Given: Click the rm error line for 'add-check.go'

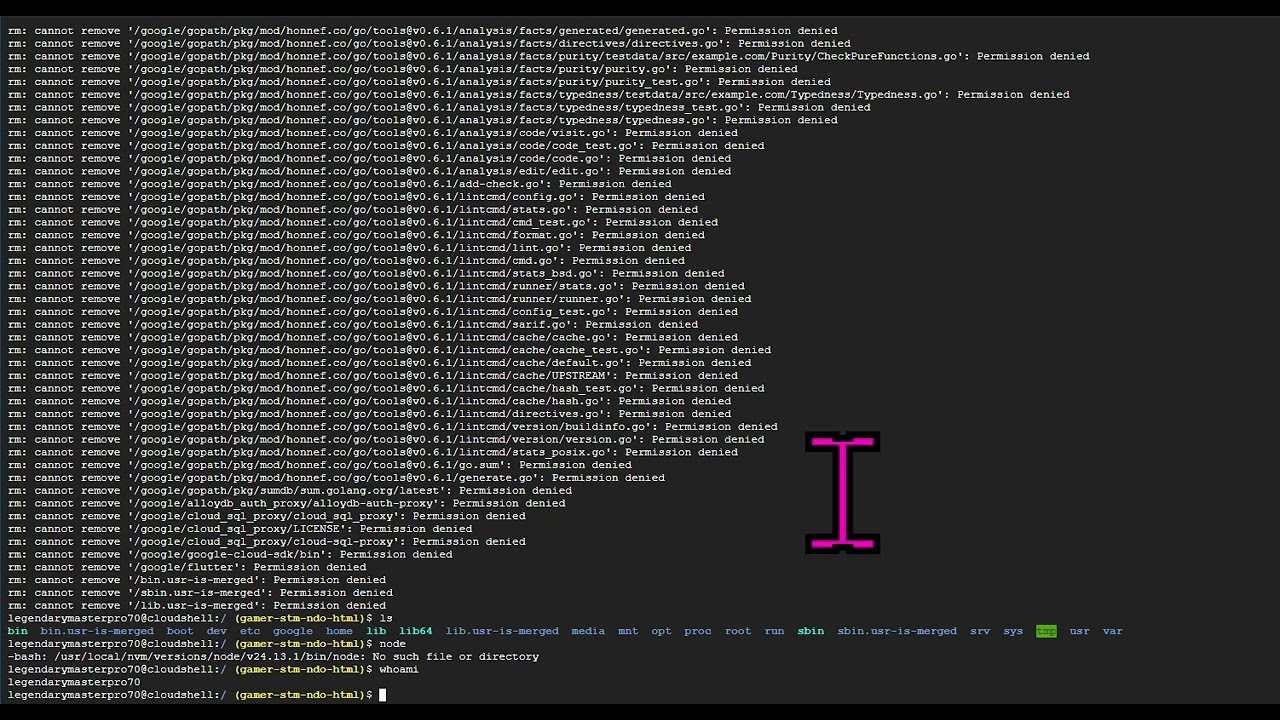Looking at the screenshot, I should (x=339, y=184).
